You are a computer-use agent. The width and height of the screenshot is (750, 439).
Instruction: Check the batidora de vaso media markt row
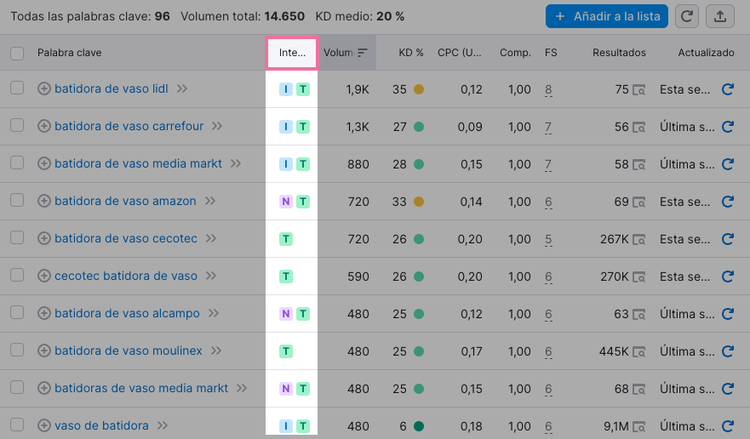tap(17, 163)
